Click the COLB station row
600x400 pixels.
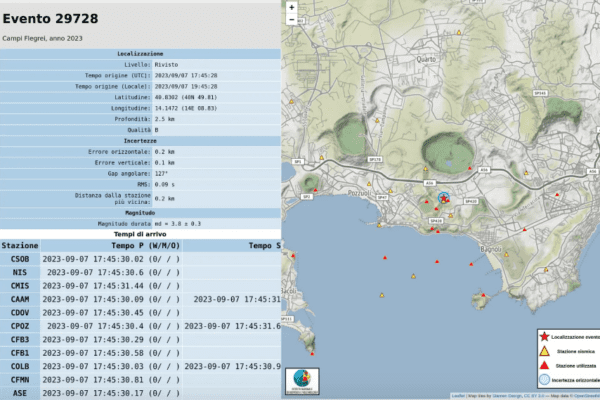[20, 366]
